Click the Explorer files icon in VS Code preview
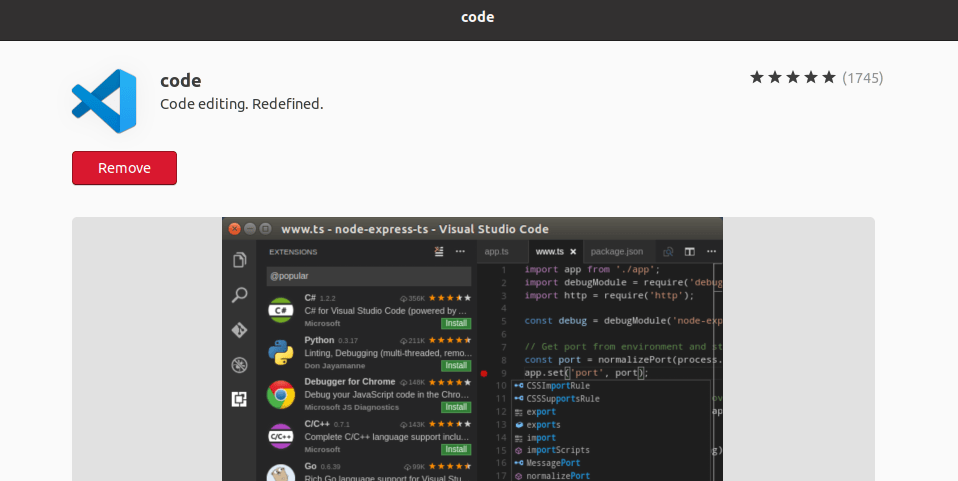 [240, 260]
